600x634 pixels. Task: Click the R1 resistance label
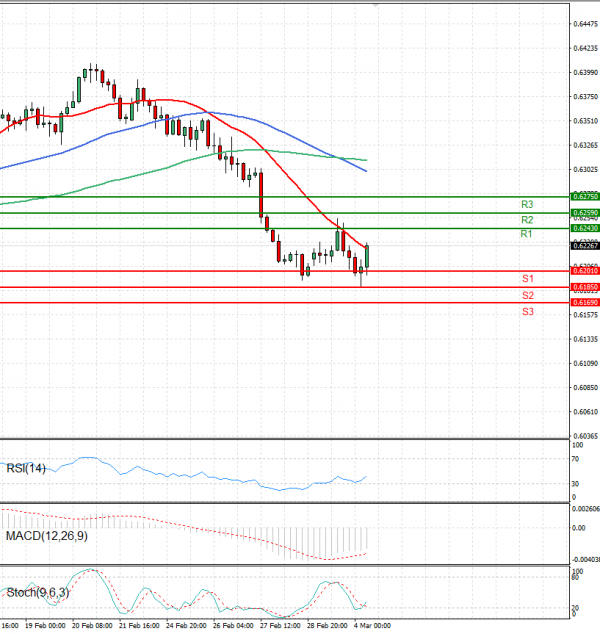click(526, 233)
